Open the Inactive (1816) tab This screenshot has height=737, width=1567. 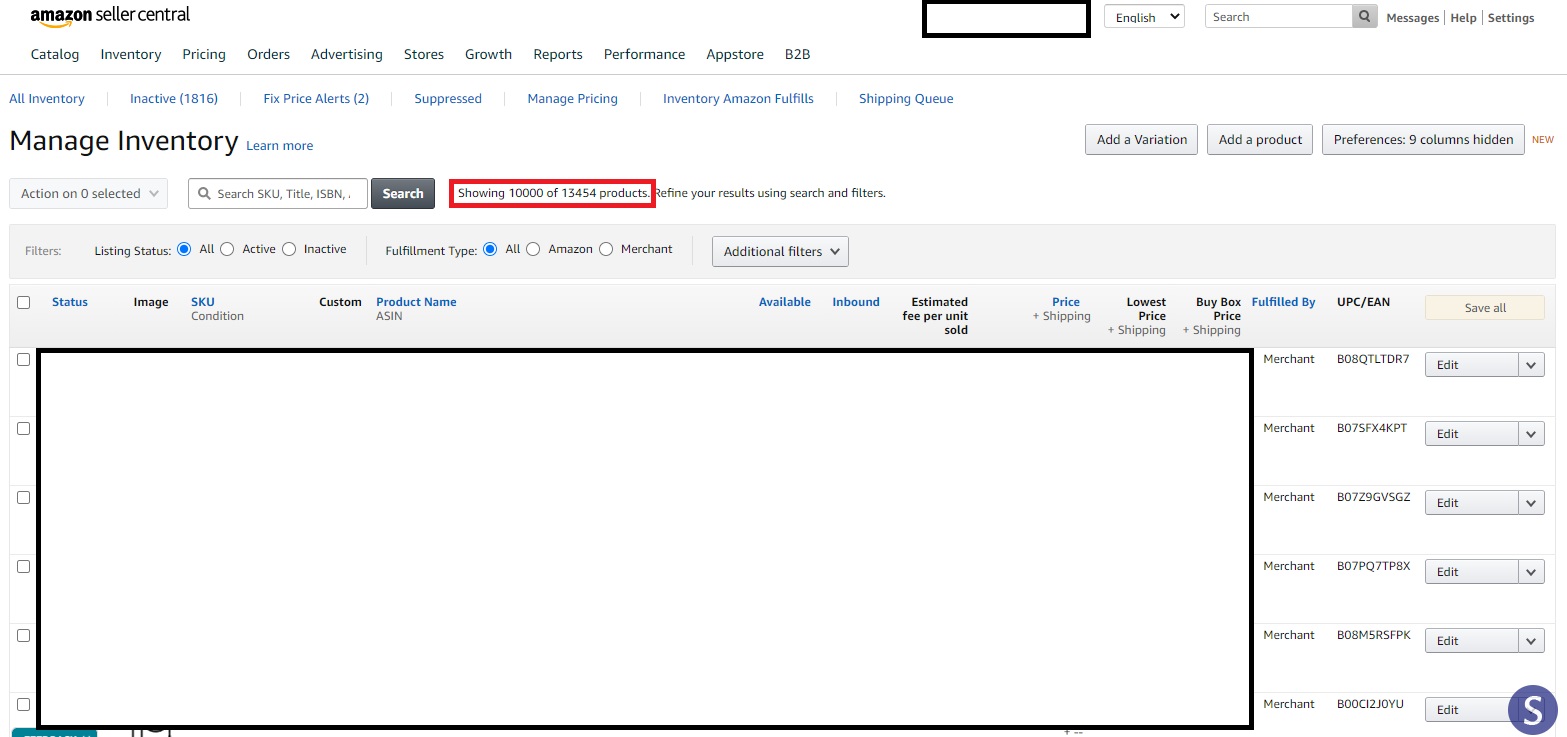click(x=174, y=99)
